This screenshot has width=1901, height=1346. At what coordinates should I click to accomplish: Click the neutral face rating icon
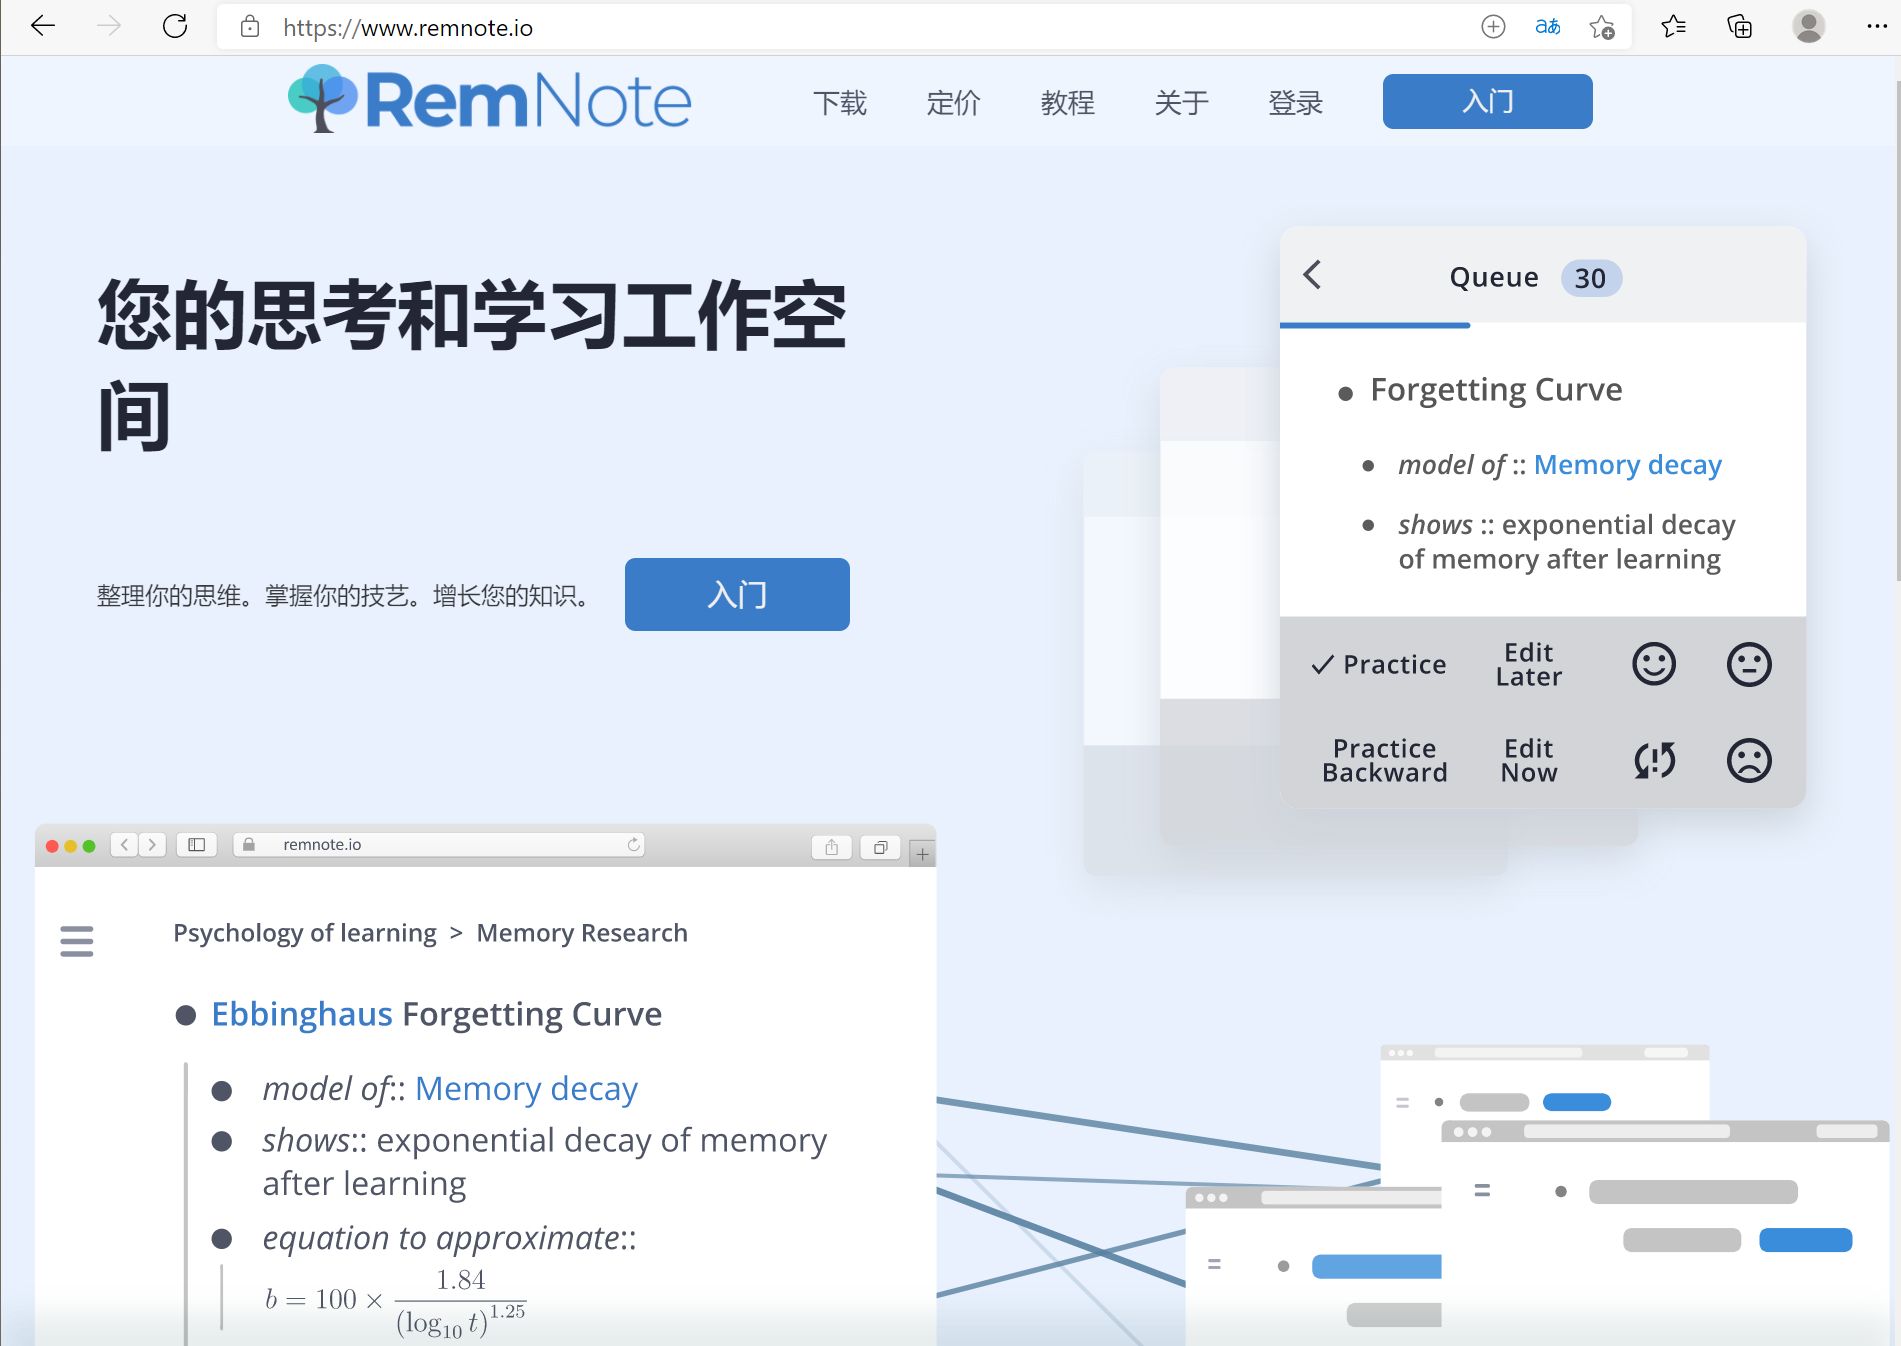[1748, 662]
